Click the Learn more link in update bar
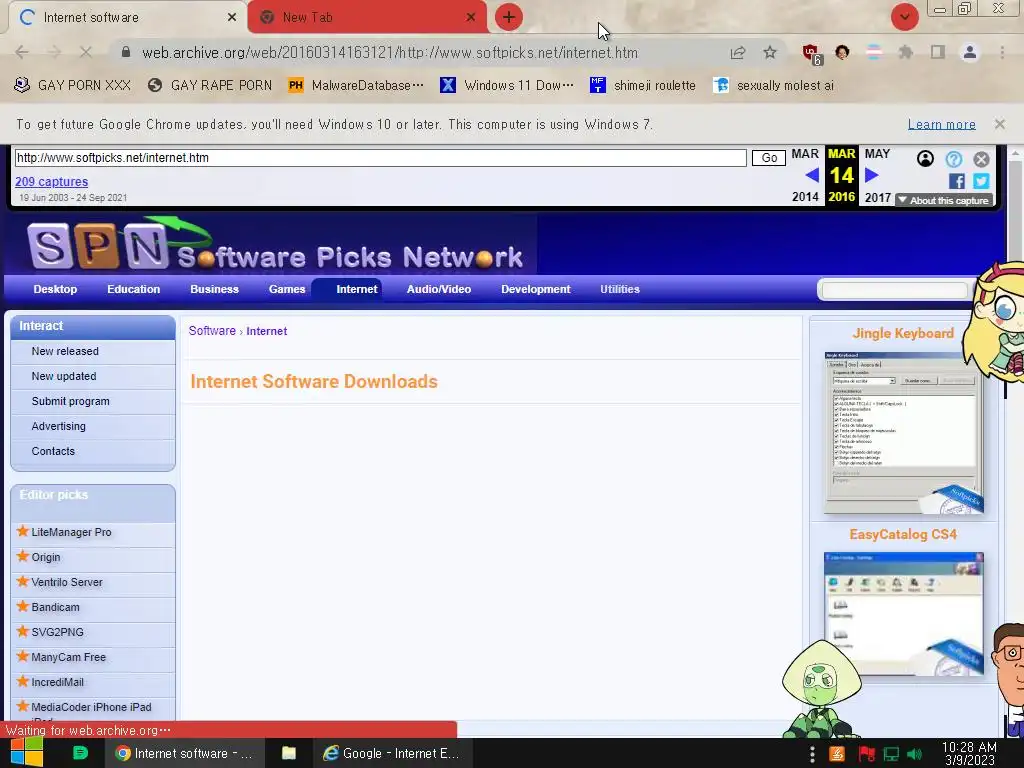 (x=941, y=124)
